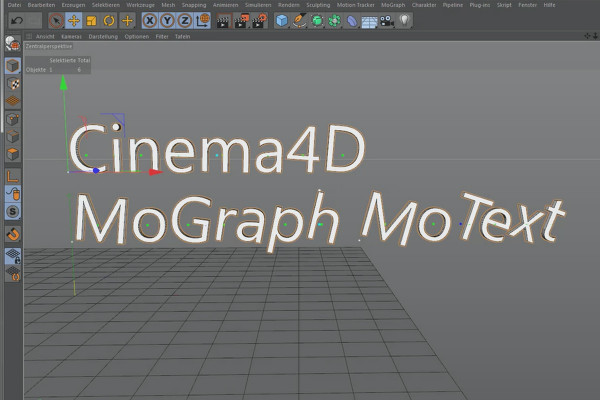Open viewport Tafeln menu

pyautogui.click(x=182, y=37)
